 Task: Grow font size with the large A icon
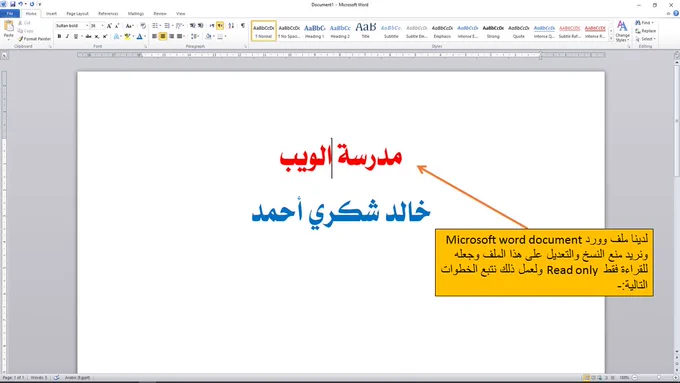[109, 26]
